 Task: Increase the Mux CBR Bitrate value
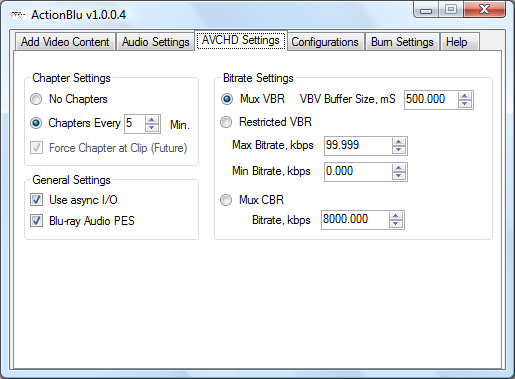[x=396, y=216]
